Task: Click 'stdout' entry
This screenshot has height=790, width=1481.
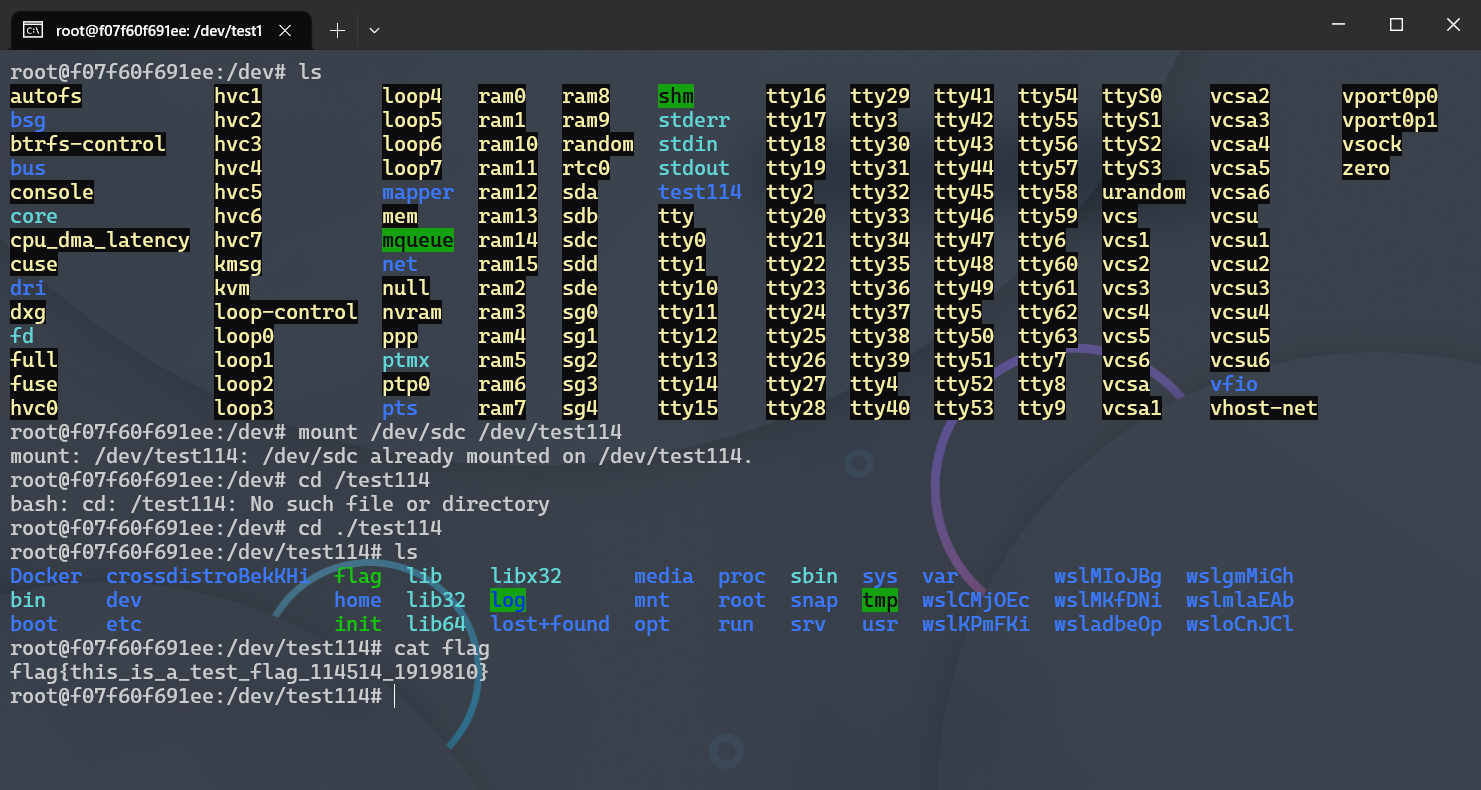Action: coord(694,168)
